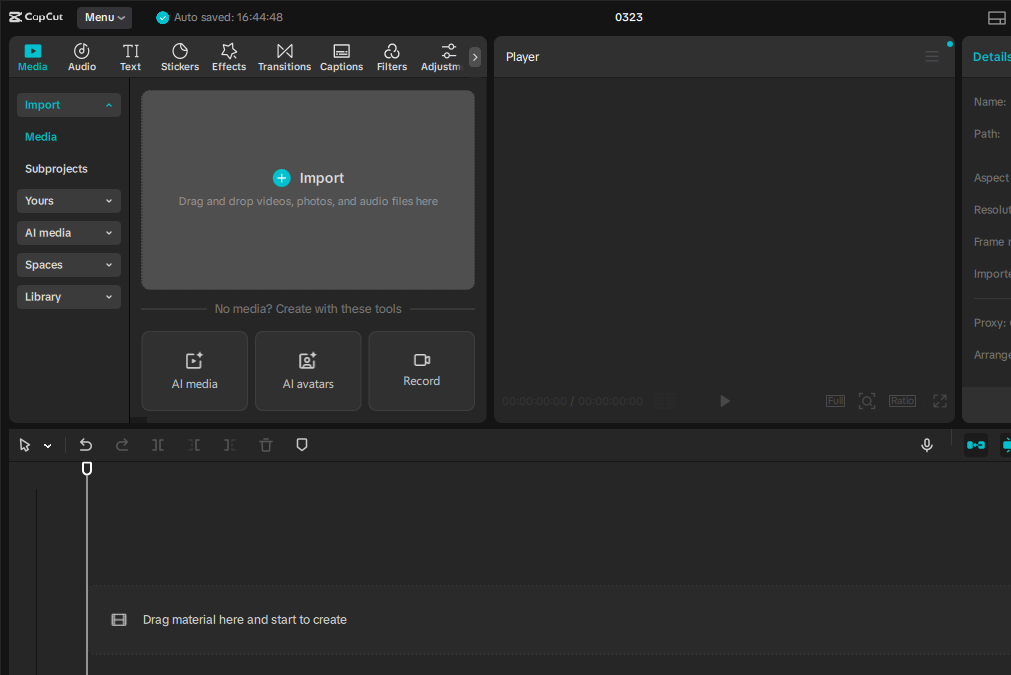1011x675 pixels.
Task: Select the Filters panel icon
Action: [391, 56]
